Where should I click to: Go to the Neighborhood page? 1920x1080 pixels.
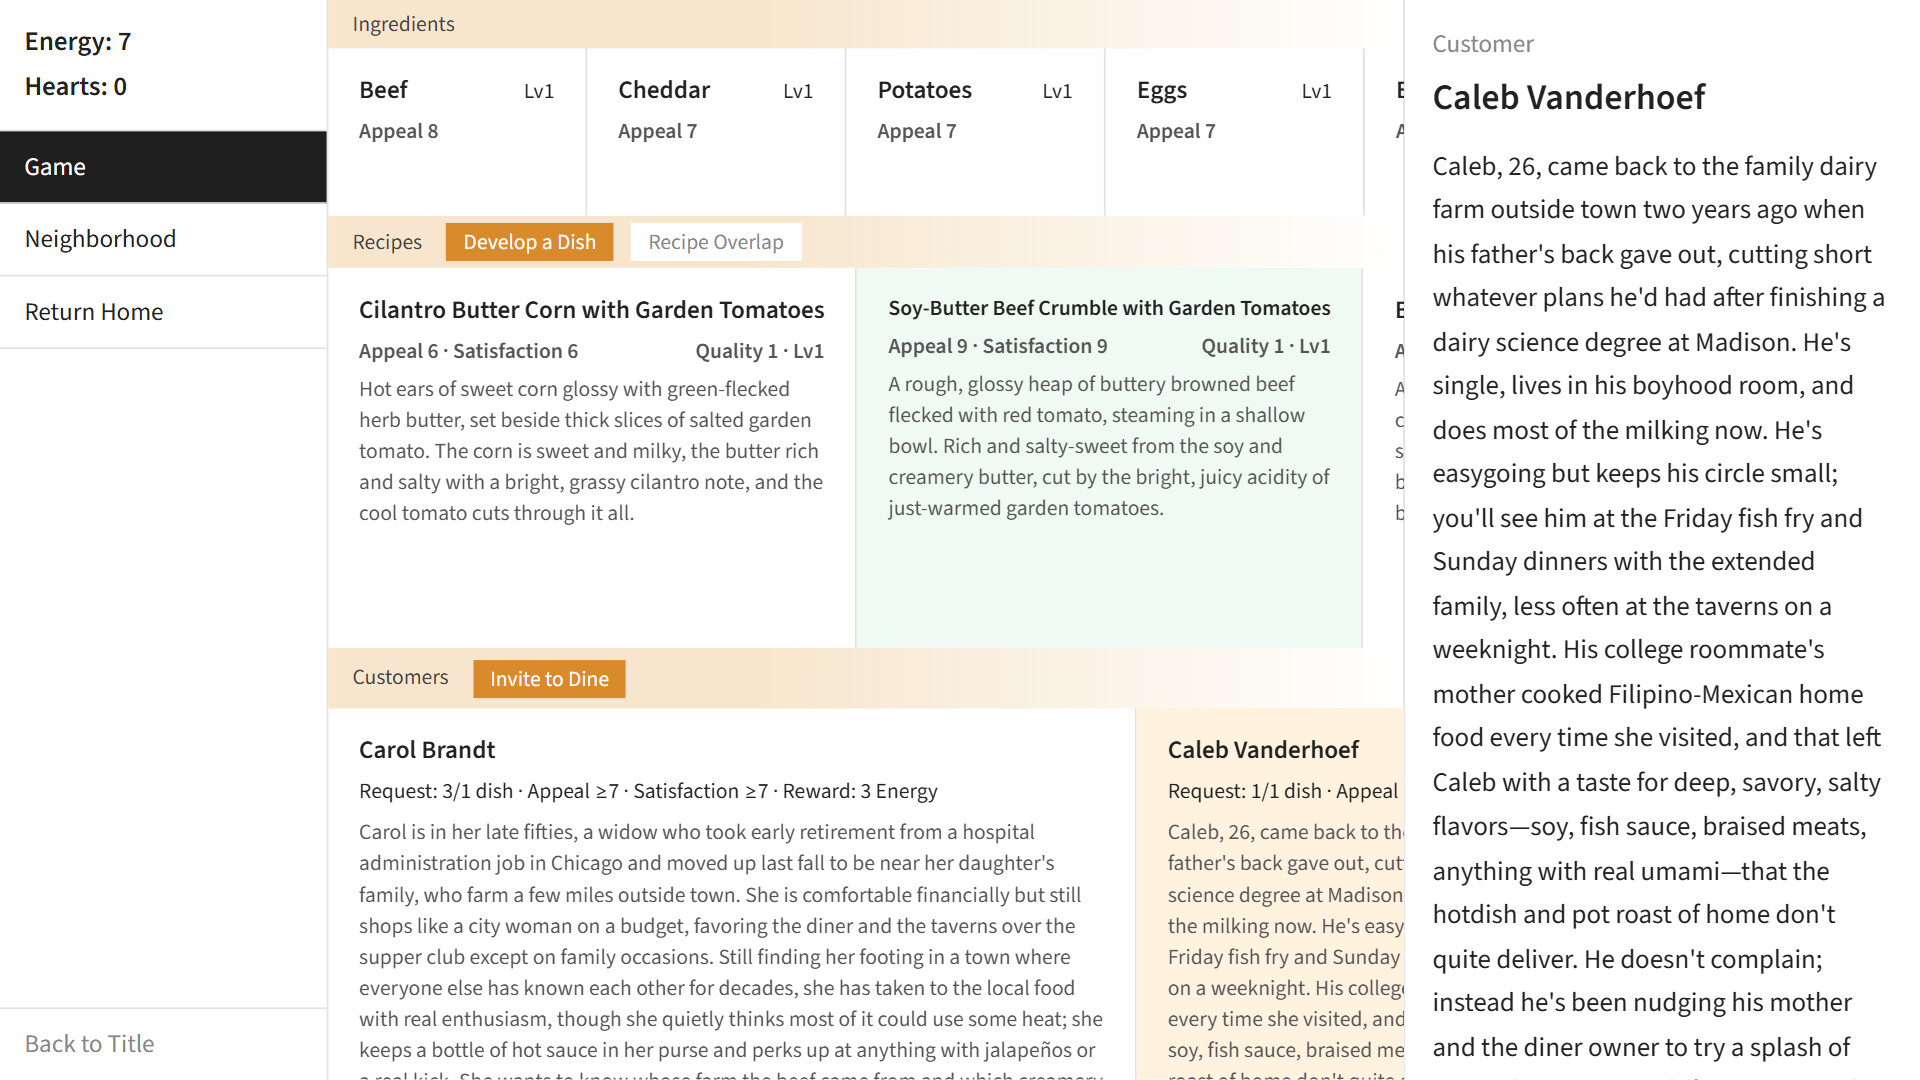[x=163, y=239]
